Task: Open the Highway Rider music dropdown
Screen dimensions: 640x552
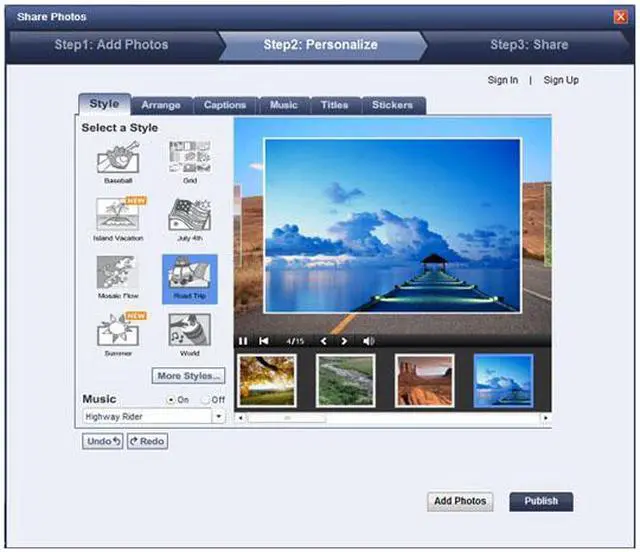Action: [218, 416]
